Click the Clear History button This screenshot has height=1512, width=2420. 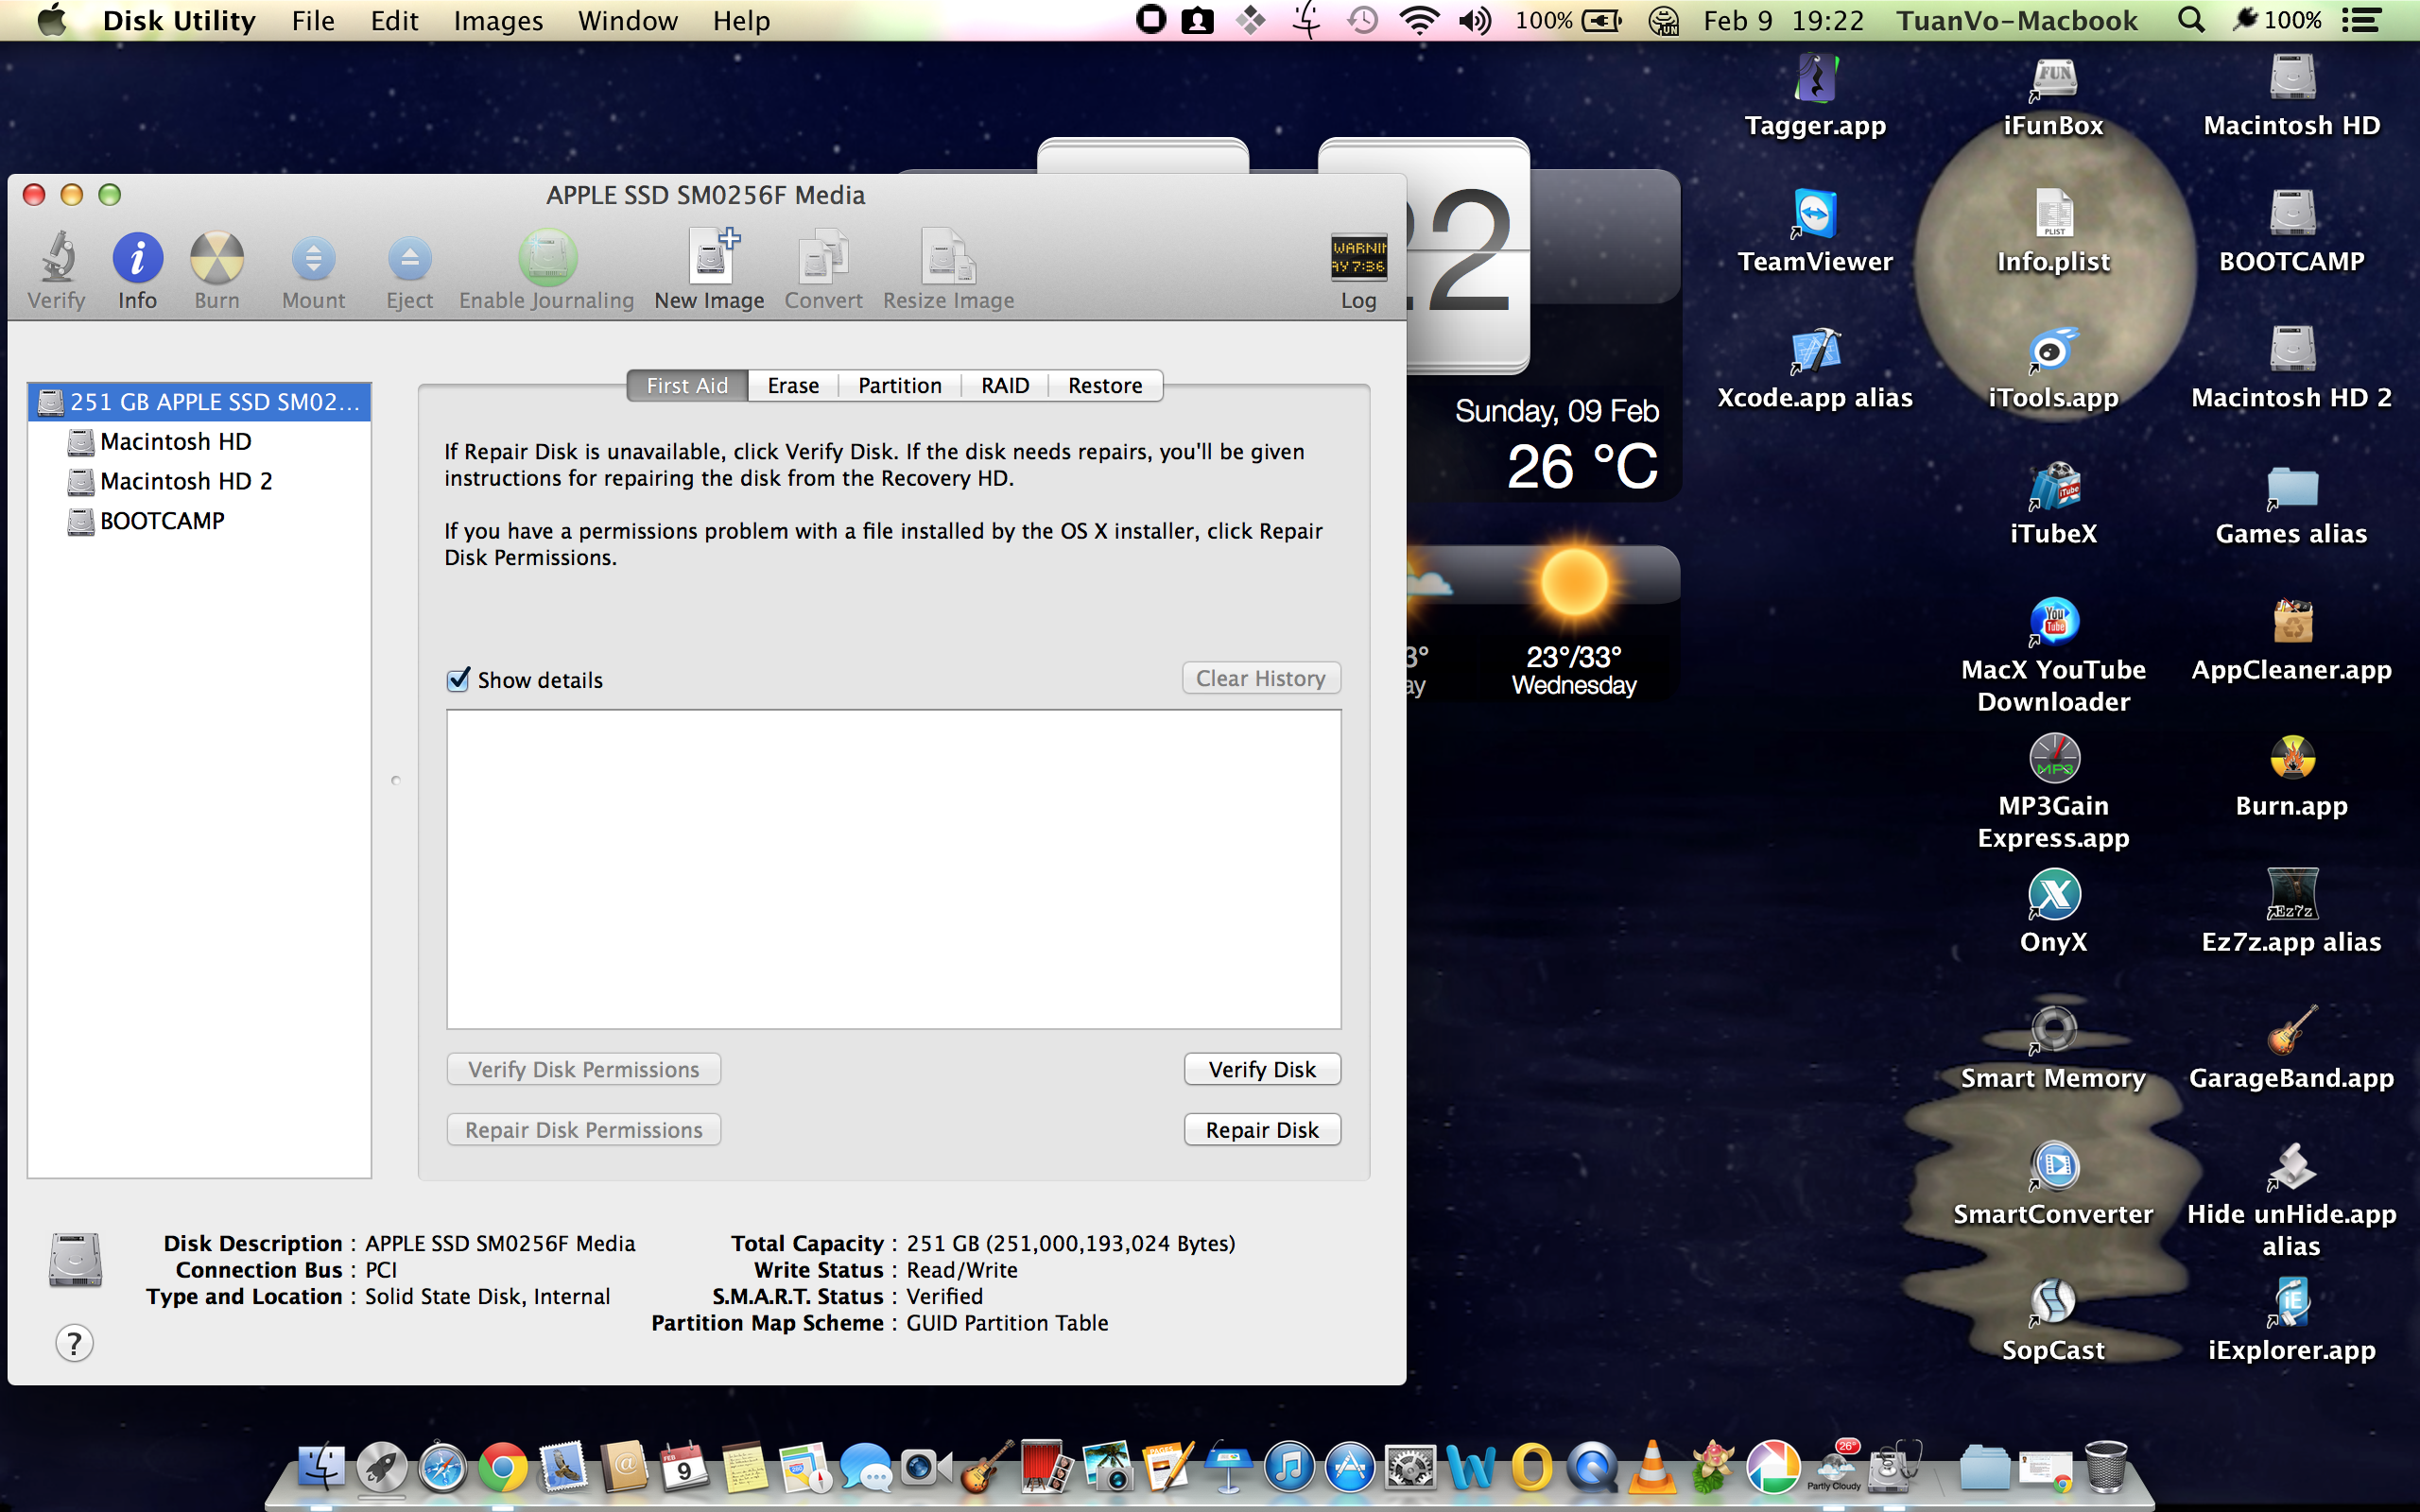[x=1261, y=678]
